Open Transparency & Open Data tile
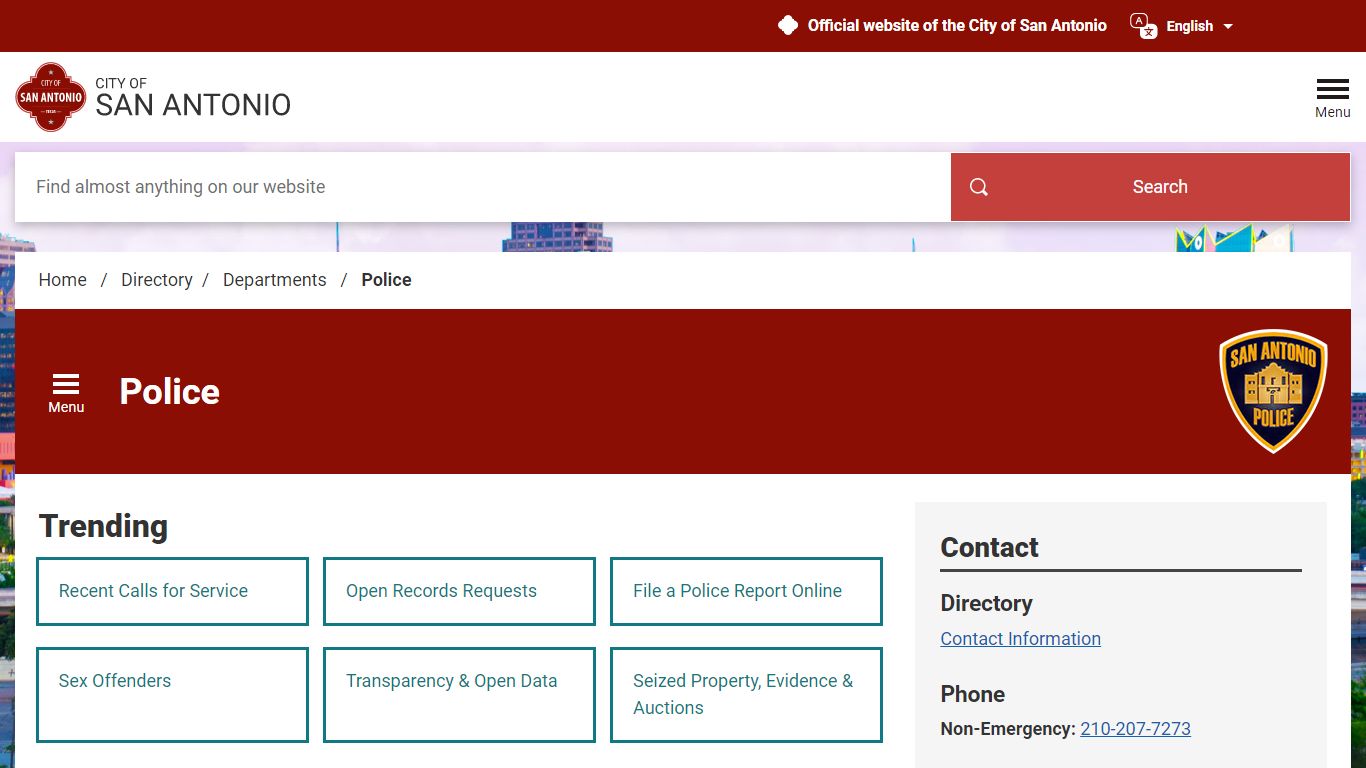This screenshot has height=768, width=1366. pyautogui.click(x=459, y=695)
